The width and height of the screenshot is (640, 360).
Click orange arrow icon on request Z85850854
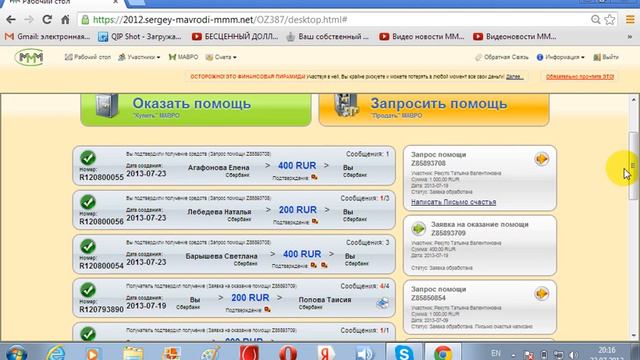(x=542, y=293)
